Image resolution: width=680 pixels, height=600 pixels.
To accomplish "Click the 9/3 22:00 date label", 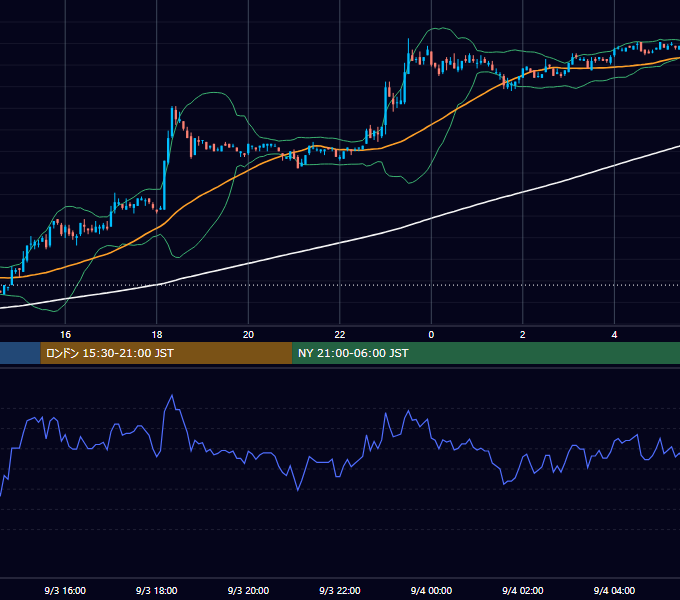I will point(340,590).
